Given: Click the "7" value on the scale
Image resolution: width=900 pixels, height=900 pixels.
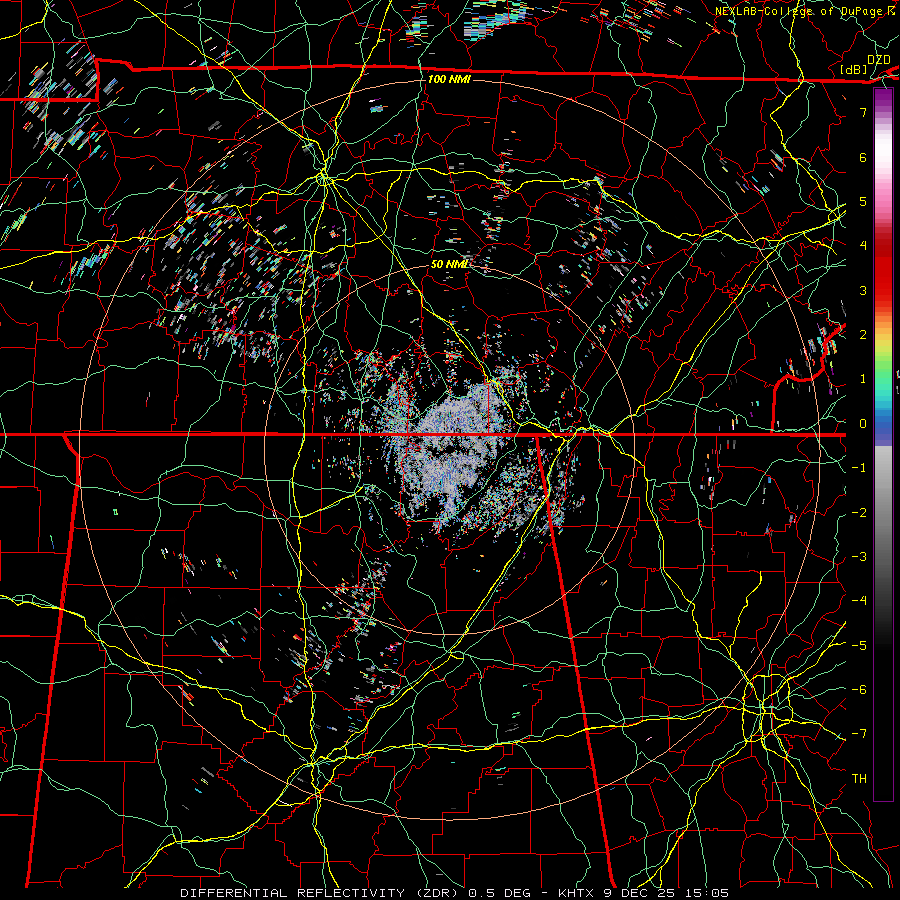Looking at the screenshot, I should [863, 112].
